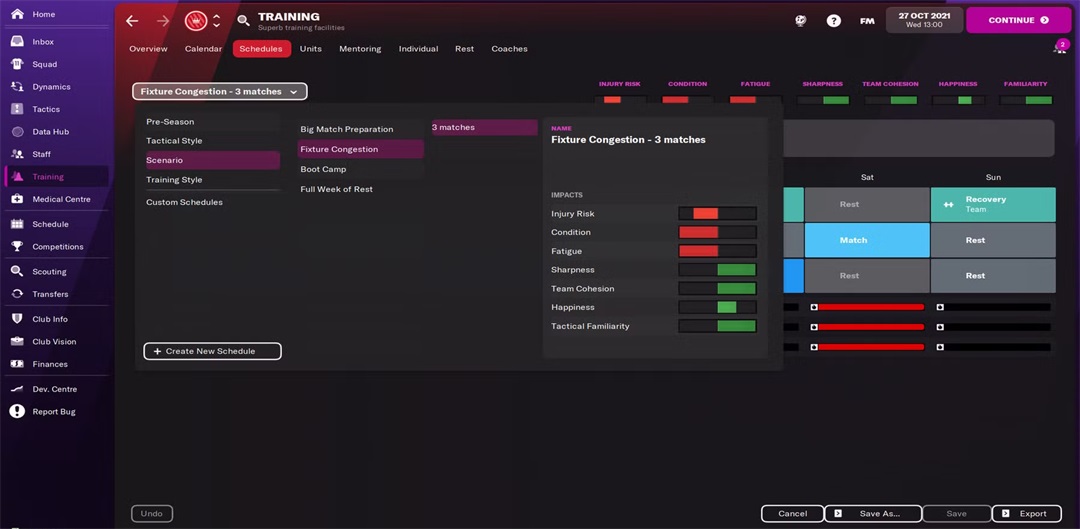Go forward with the right arrow

(x=163, y=21)
